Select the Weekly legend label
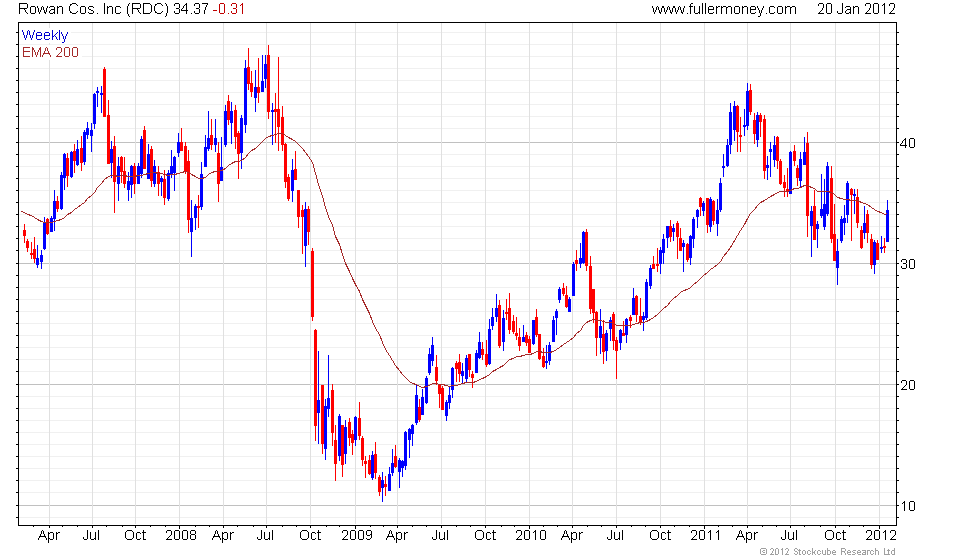980x560 pixels. coord(44,36)
